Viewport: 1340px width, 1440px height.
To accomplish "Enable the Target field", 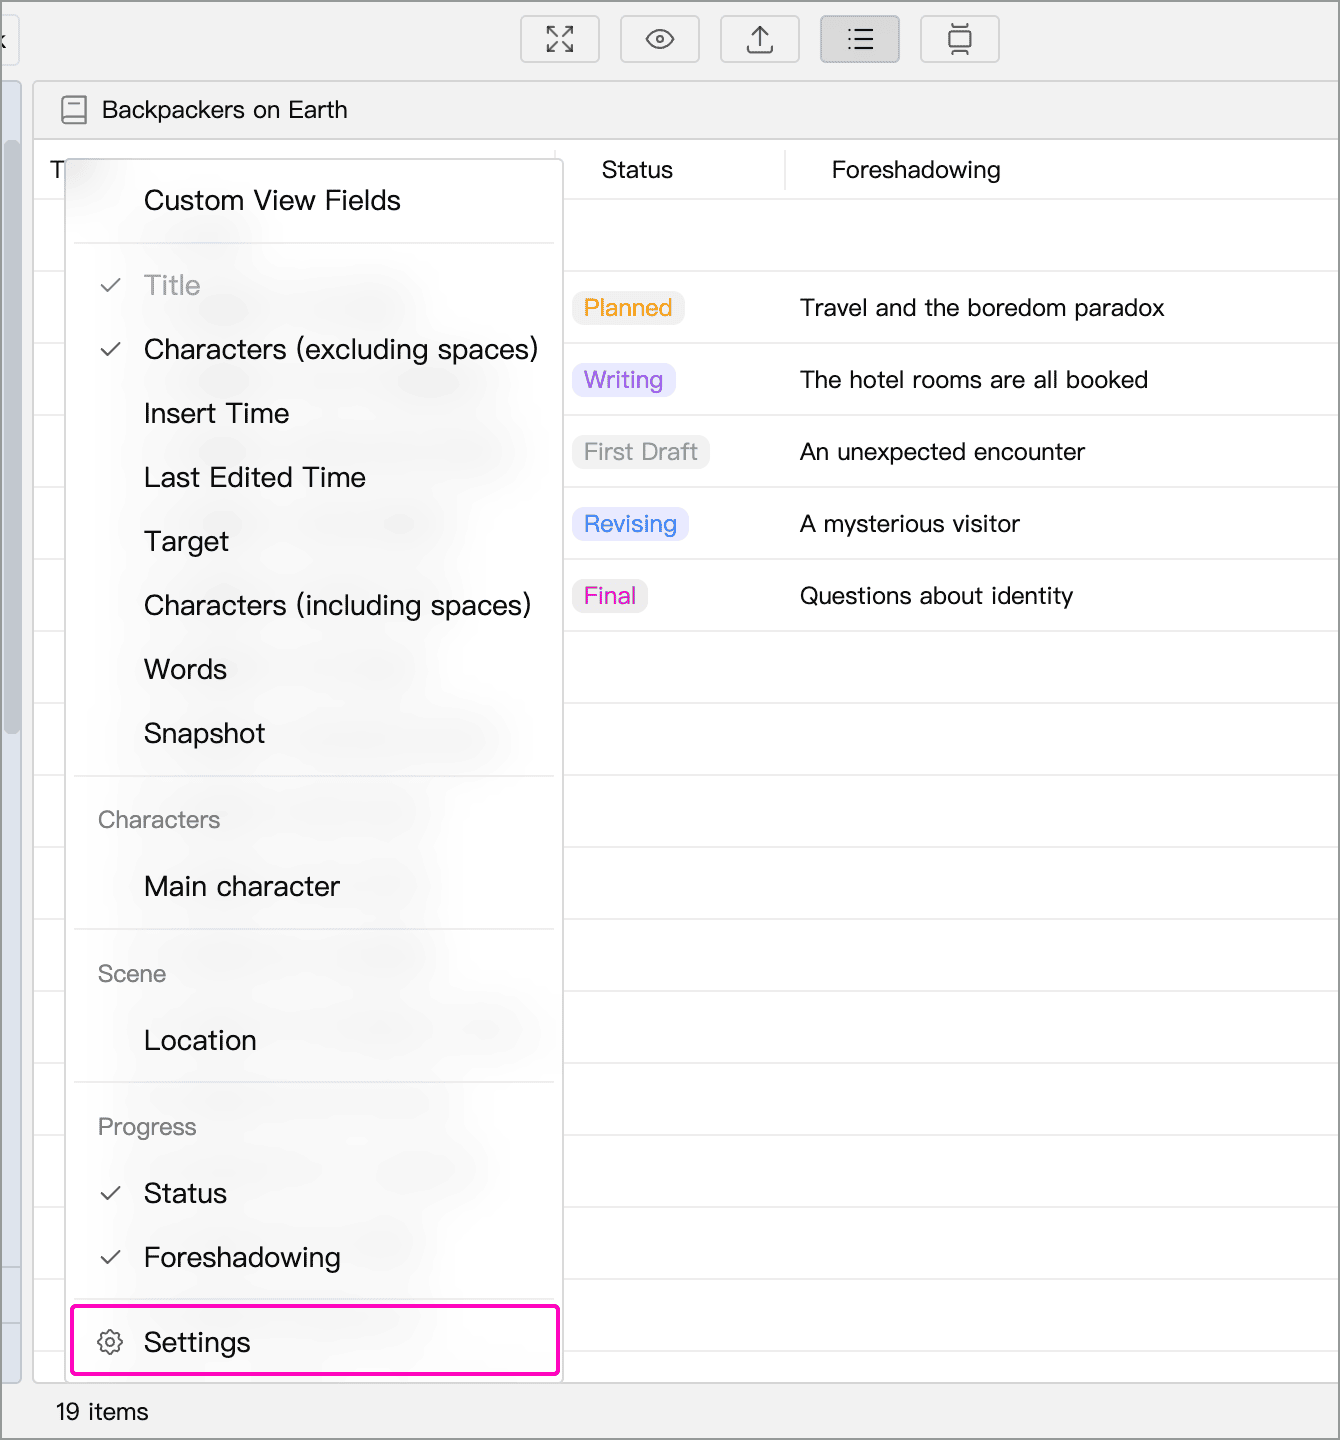I will (314, 541).
